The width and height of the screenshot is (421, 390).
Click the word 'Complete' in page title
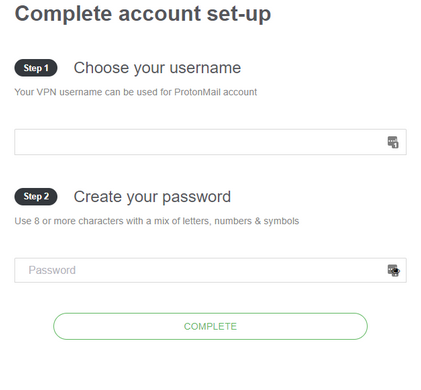pos(64,14)
